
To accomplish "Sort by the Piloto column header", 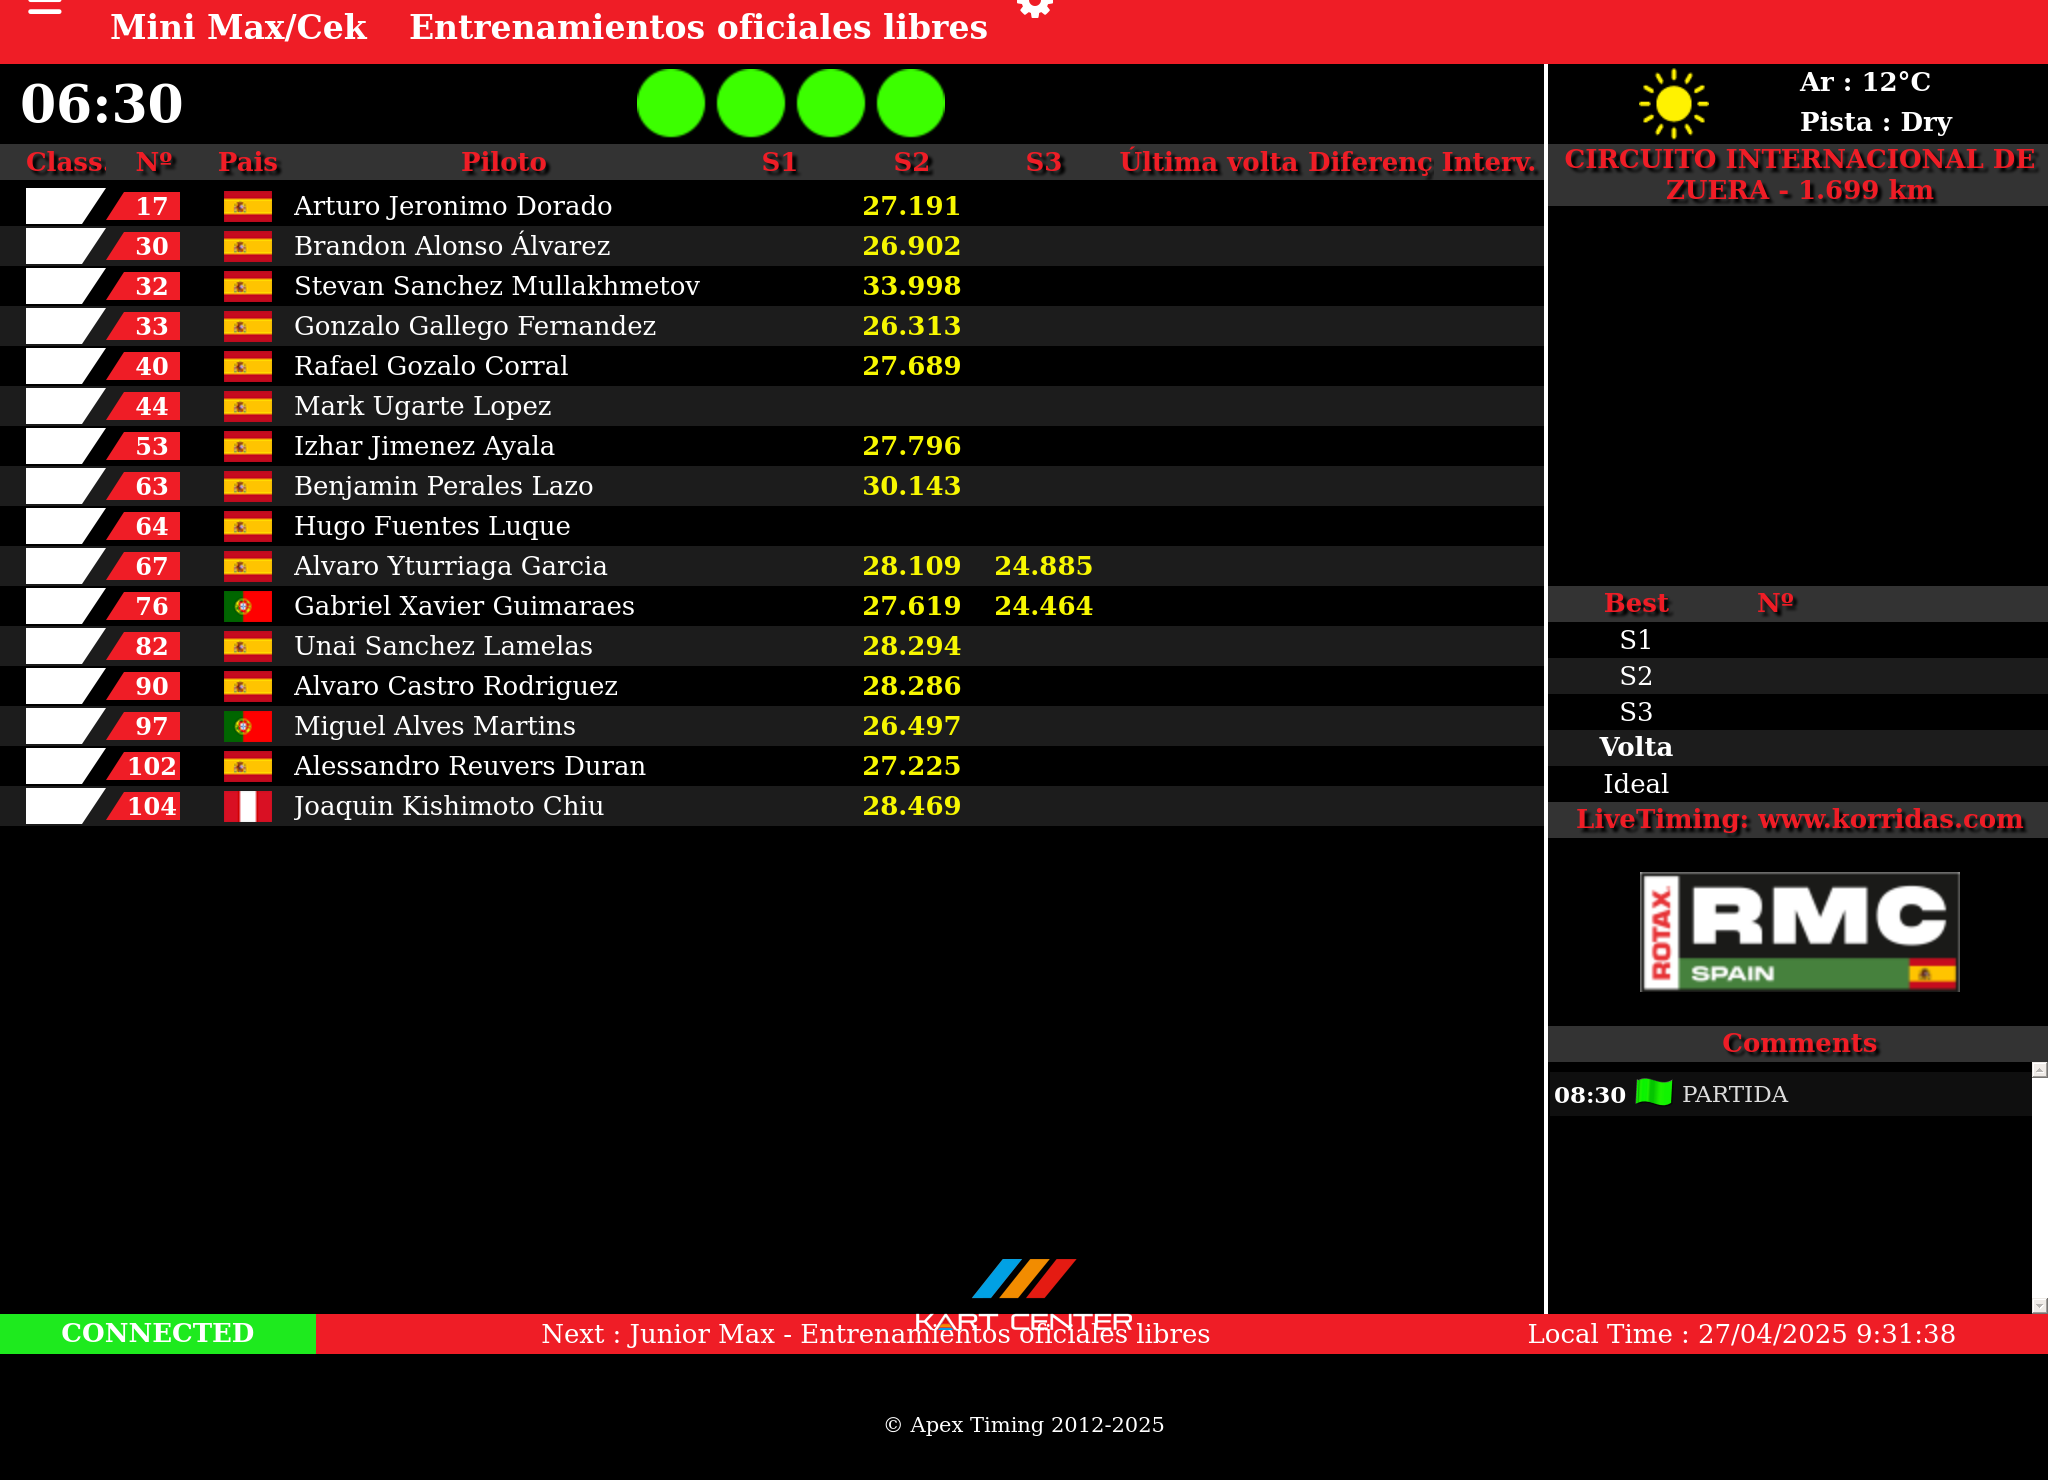I will click(x=504, y=162).
